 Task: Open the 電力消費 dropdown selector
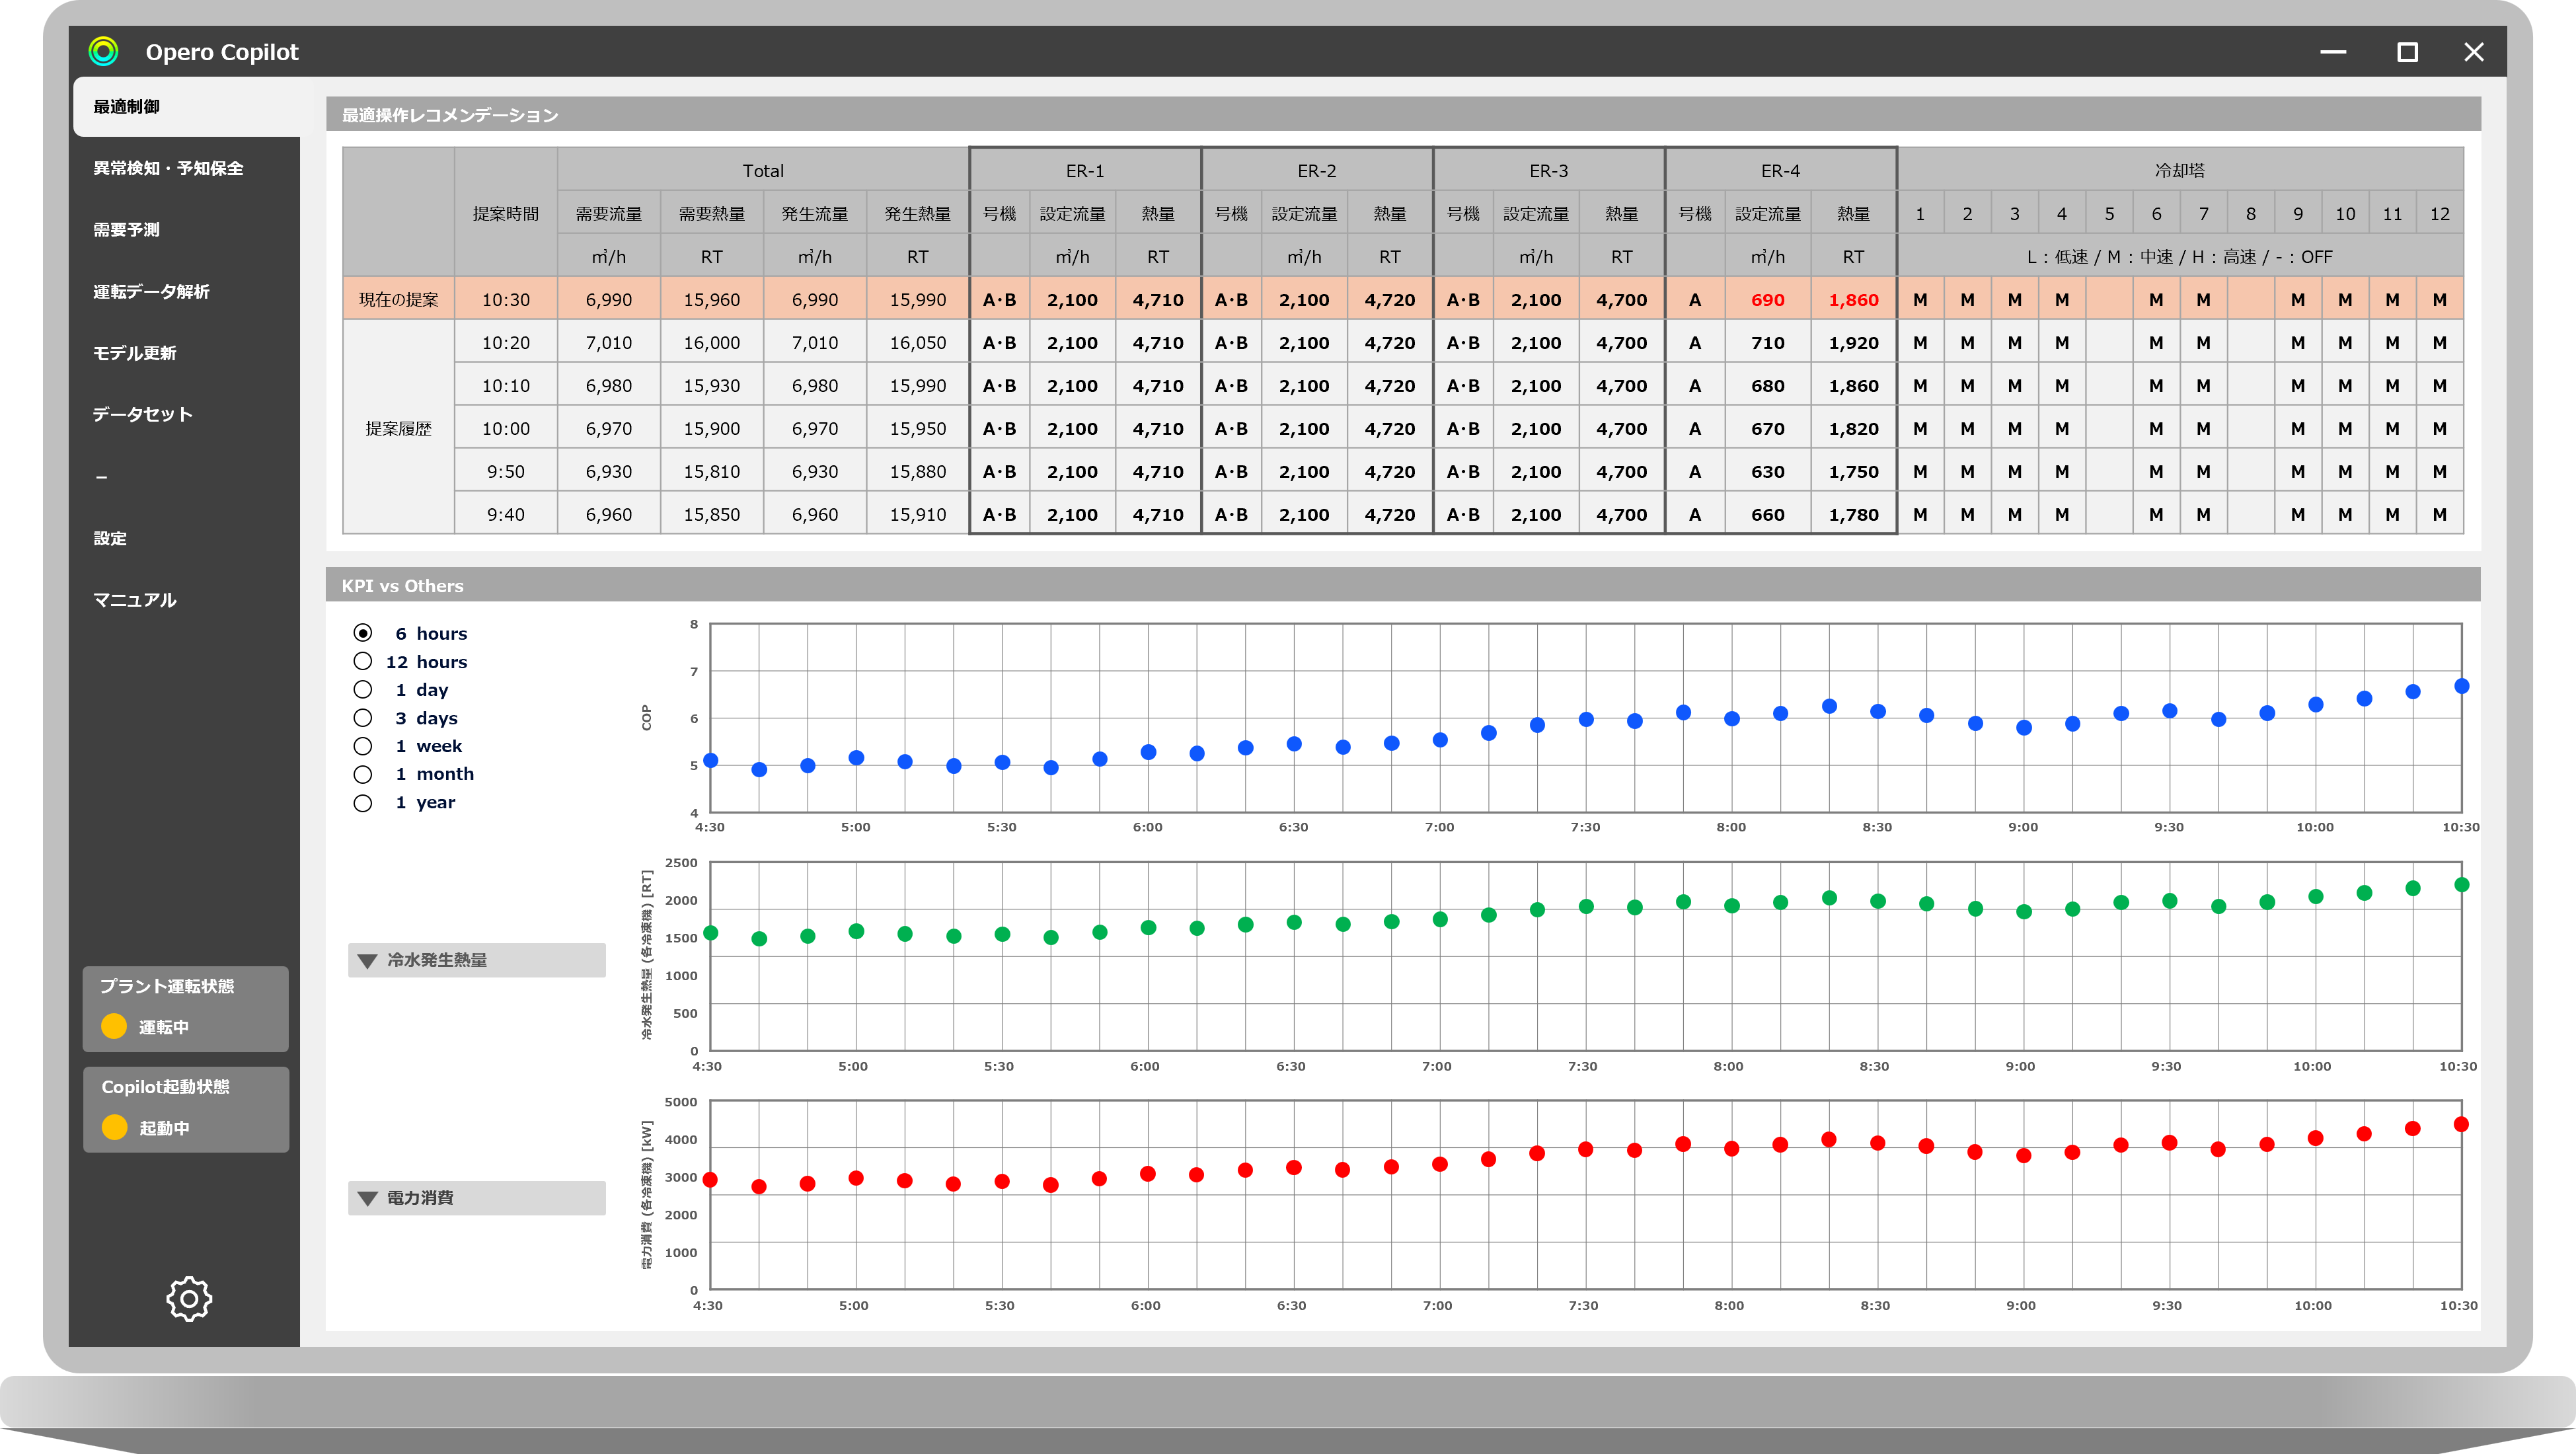[476, 1198]
